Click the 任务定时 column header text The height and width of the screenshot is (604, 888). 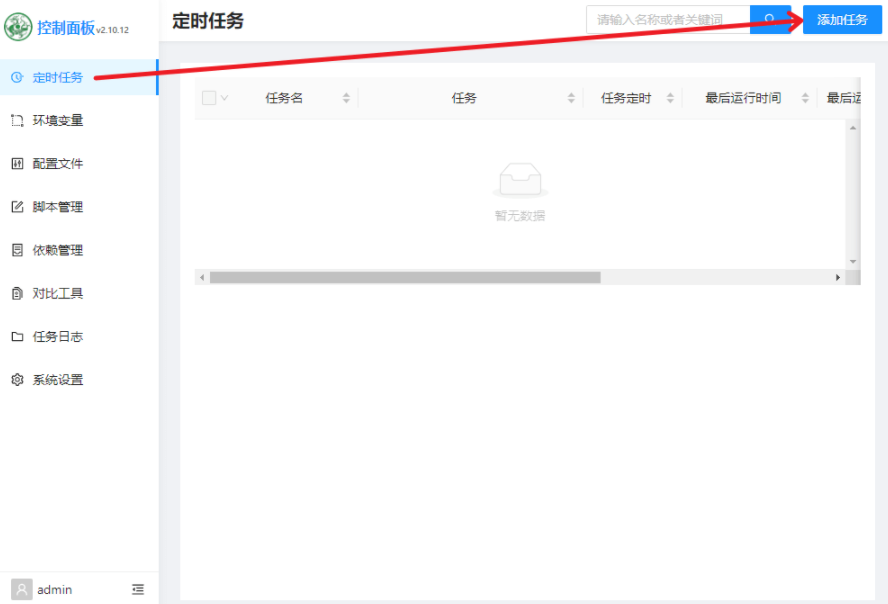pyautogui.click(x=626, y=98)
